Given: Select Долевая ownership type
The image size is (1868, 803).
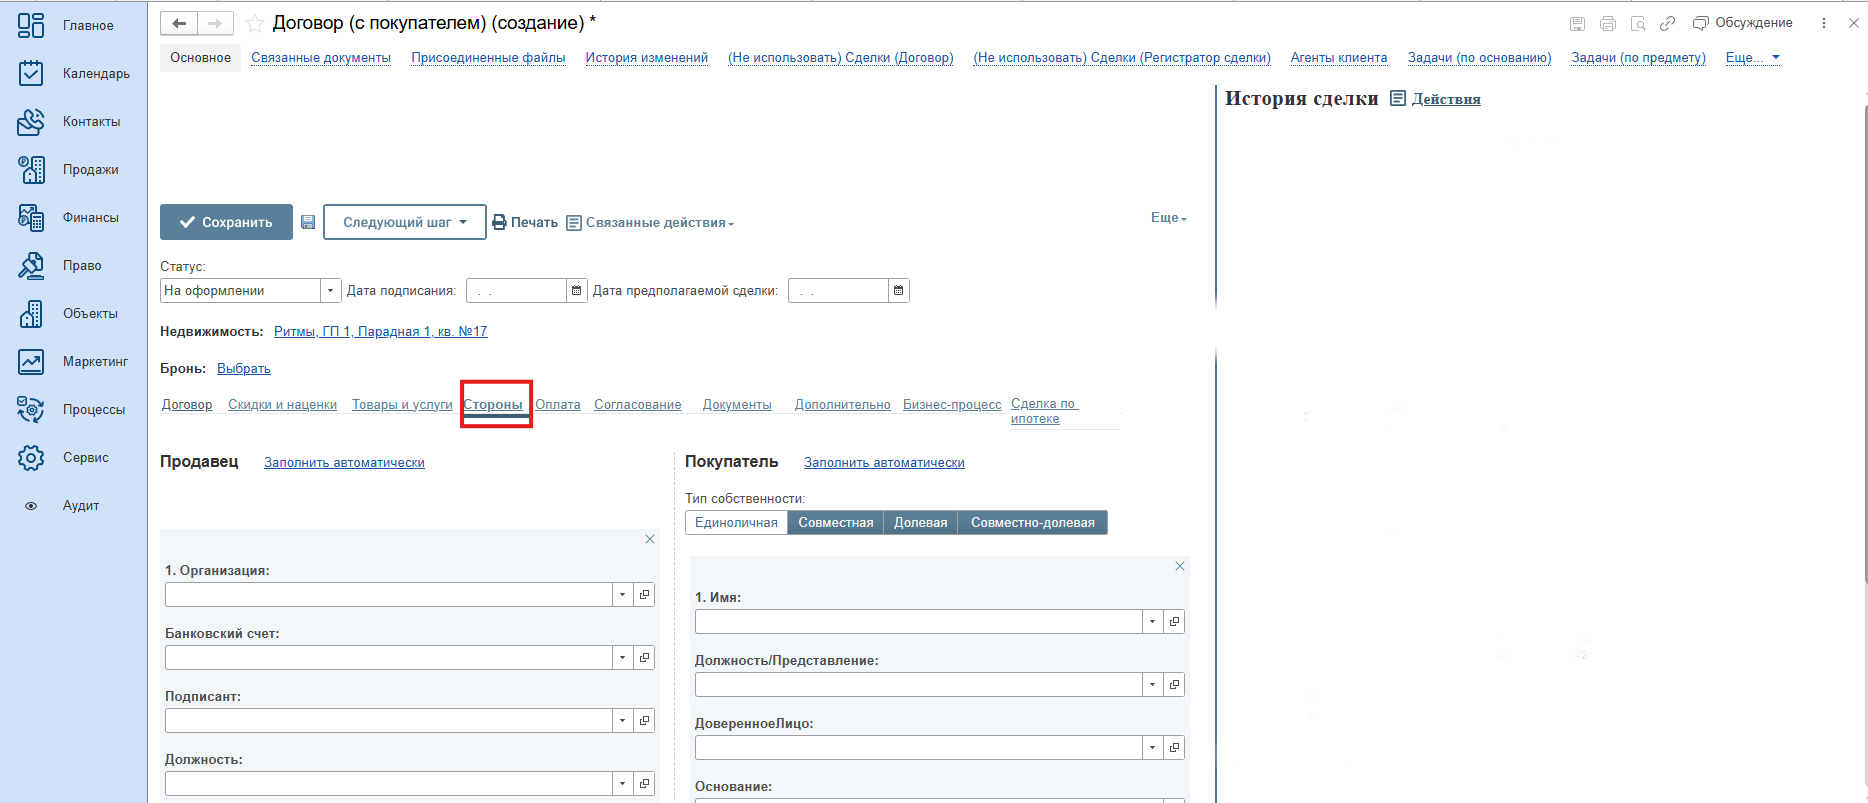Looking at the screenshot, I should (920, 522).
